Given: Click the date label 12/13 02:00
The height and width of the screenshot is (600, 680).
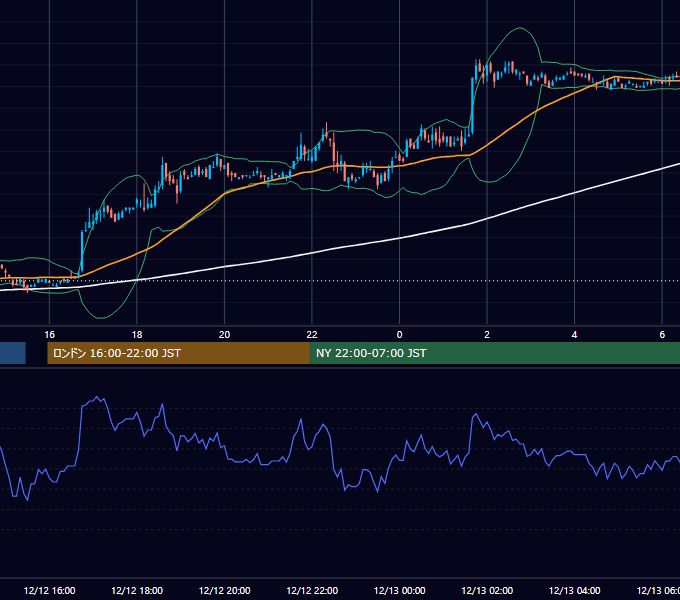Looking at the screenshot, I should (487, 590).
